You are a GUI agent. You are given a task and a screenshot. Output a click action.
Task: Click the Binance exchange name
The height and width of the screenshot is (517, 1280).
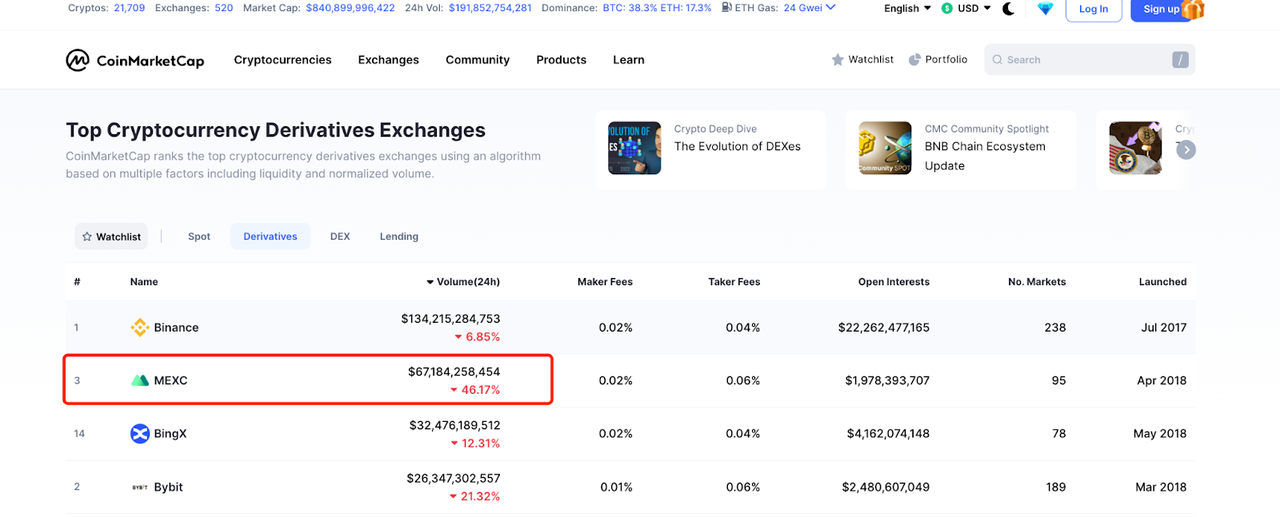tap(176, 328)
